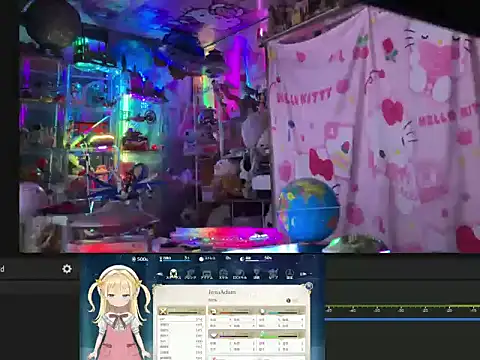Select the orange-bar skill section icon
This screenshot has height=360, width=480.
click(213, 312)
